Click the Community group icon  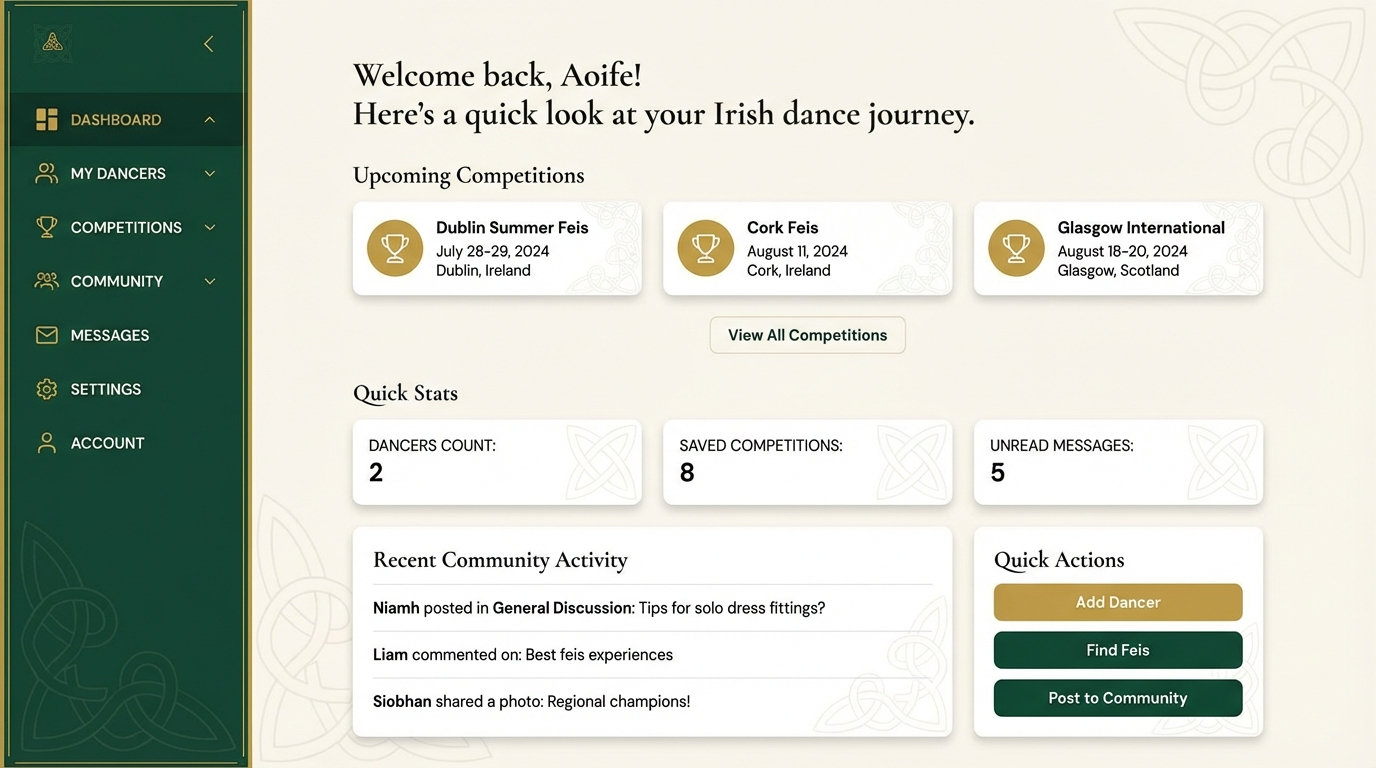[46, 281]
